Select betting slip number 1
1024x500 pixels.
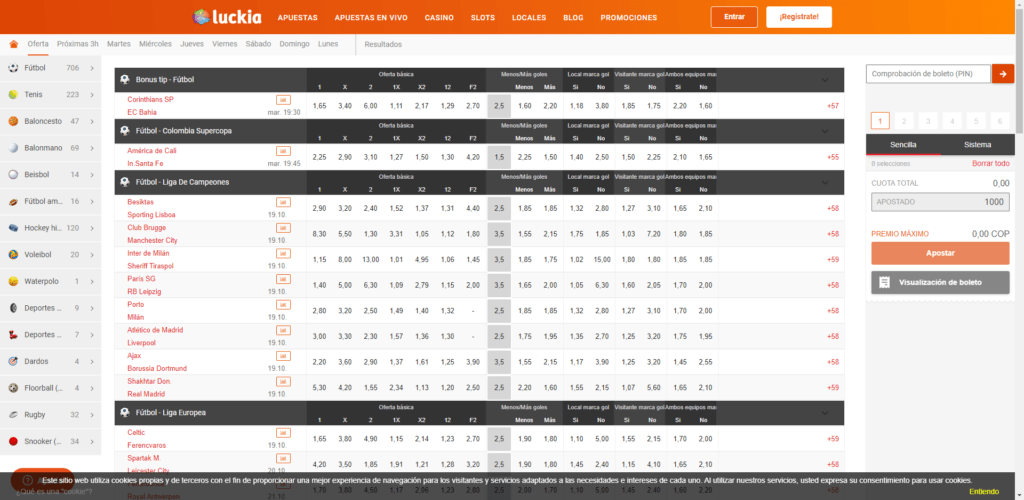[880, 120]
